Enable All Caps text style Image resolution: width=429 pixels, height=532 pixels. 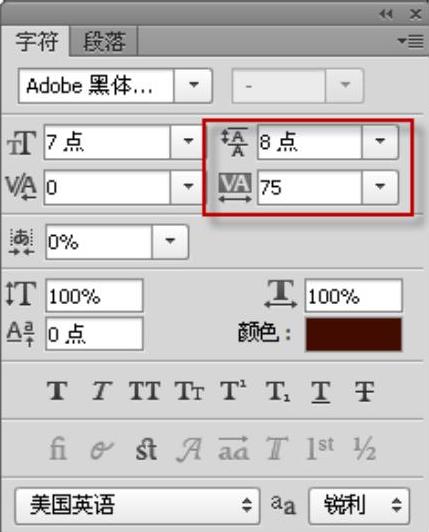click(145, 391)
